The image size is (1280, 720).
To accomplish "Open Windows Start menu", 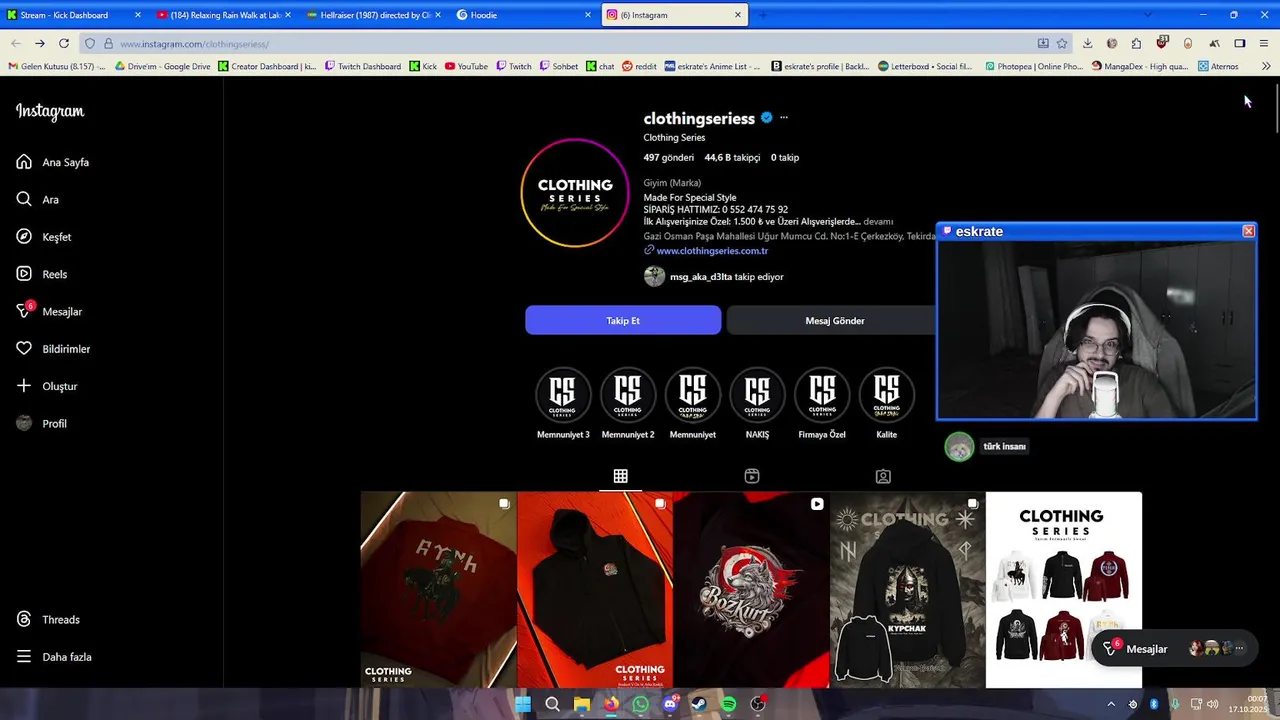I will click(x=522, y=704).
